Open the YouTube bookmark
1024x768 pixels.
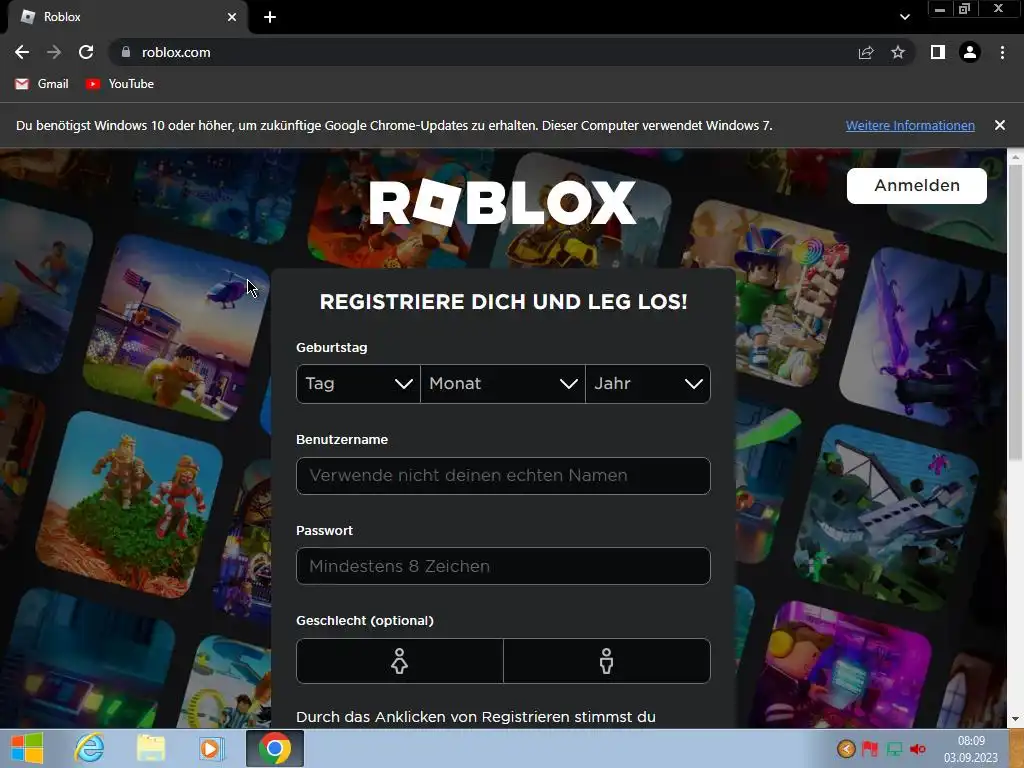120,84
